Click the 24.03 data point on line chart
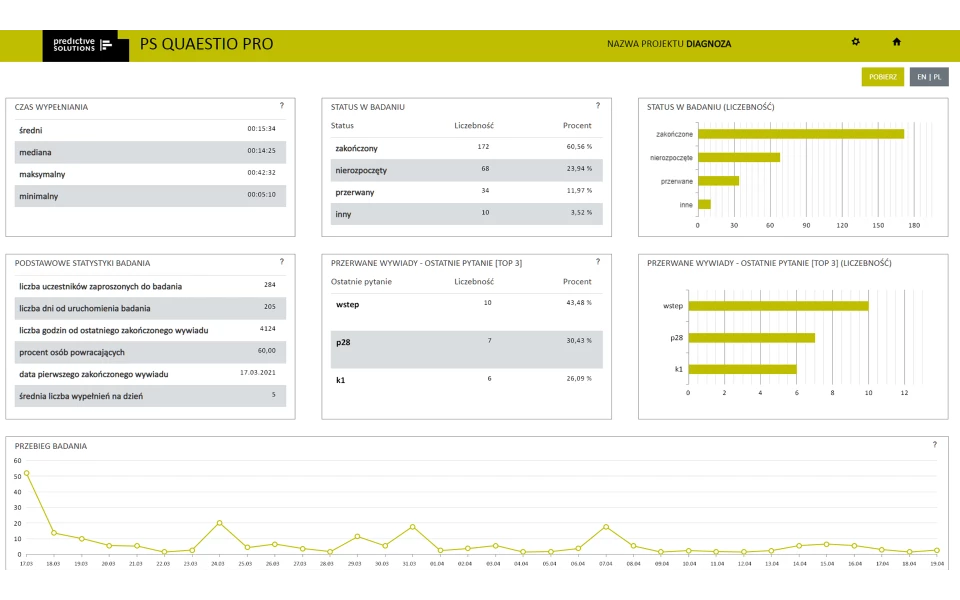The width and height of the screenshot is (960, 600). (x=219, y=523)
